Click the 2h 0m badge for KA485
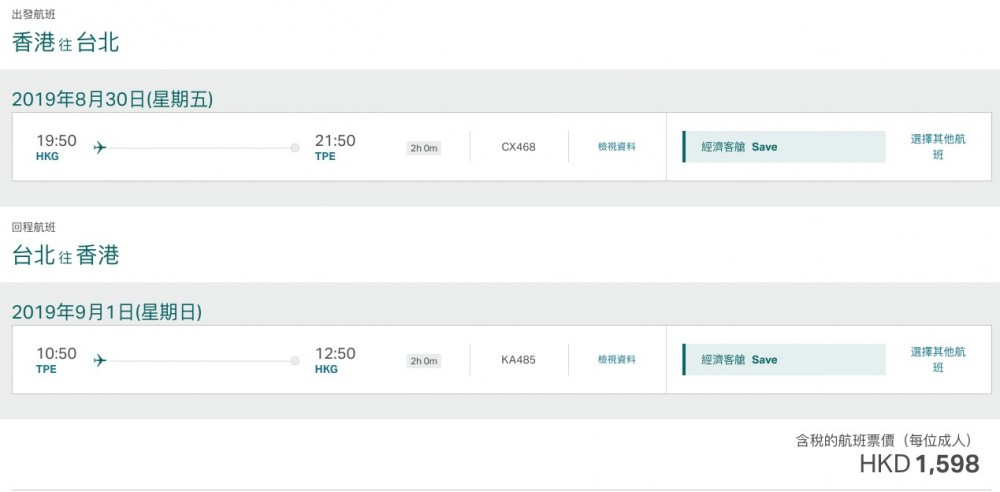1000x492 pixels. [424, 361]
